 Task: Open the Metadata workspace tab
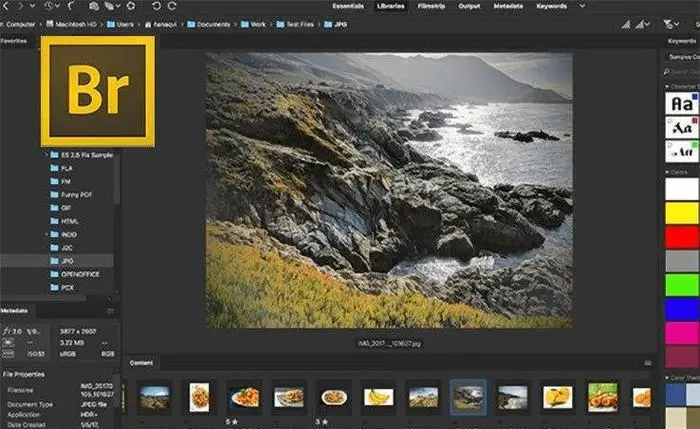click(x=507, y=6)
